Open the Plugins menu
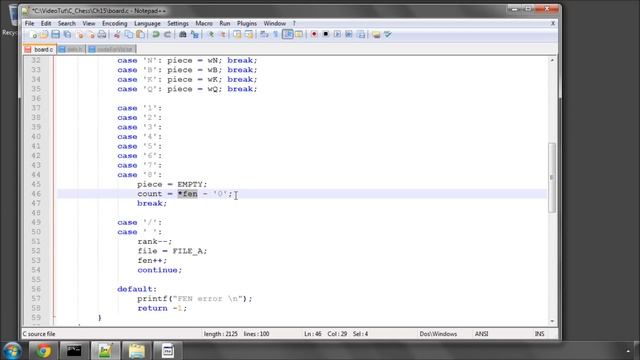Screen dimensions: 640x360 [247, 23]
